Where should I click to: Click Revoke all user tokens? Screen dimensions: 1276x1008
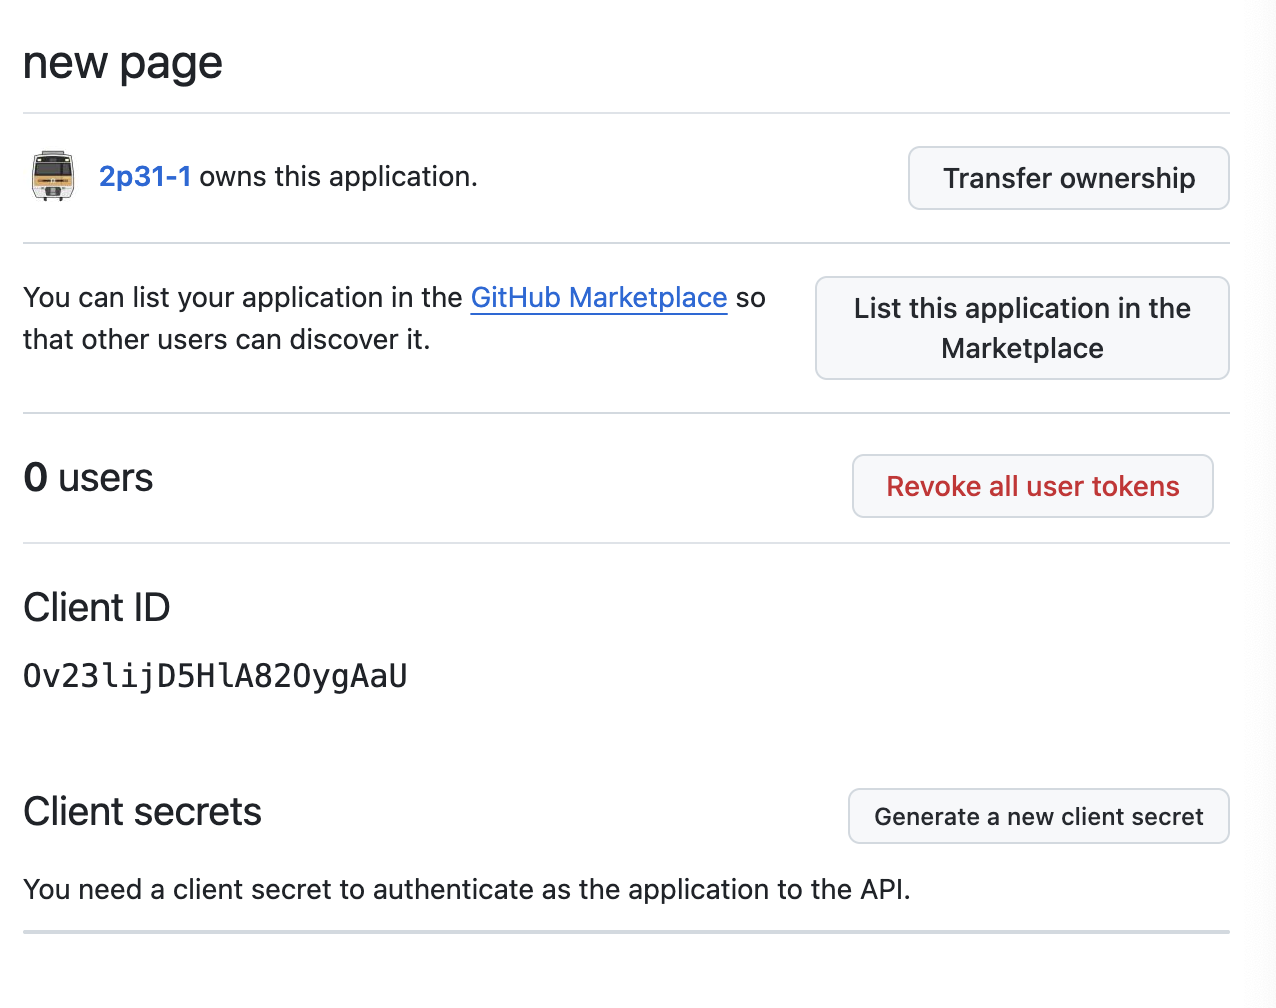pyautogui.click(x=1032, y=486)
